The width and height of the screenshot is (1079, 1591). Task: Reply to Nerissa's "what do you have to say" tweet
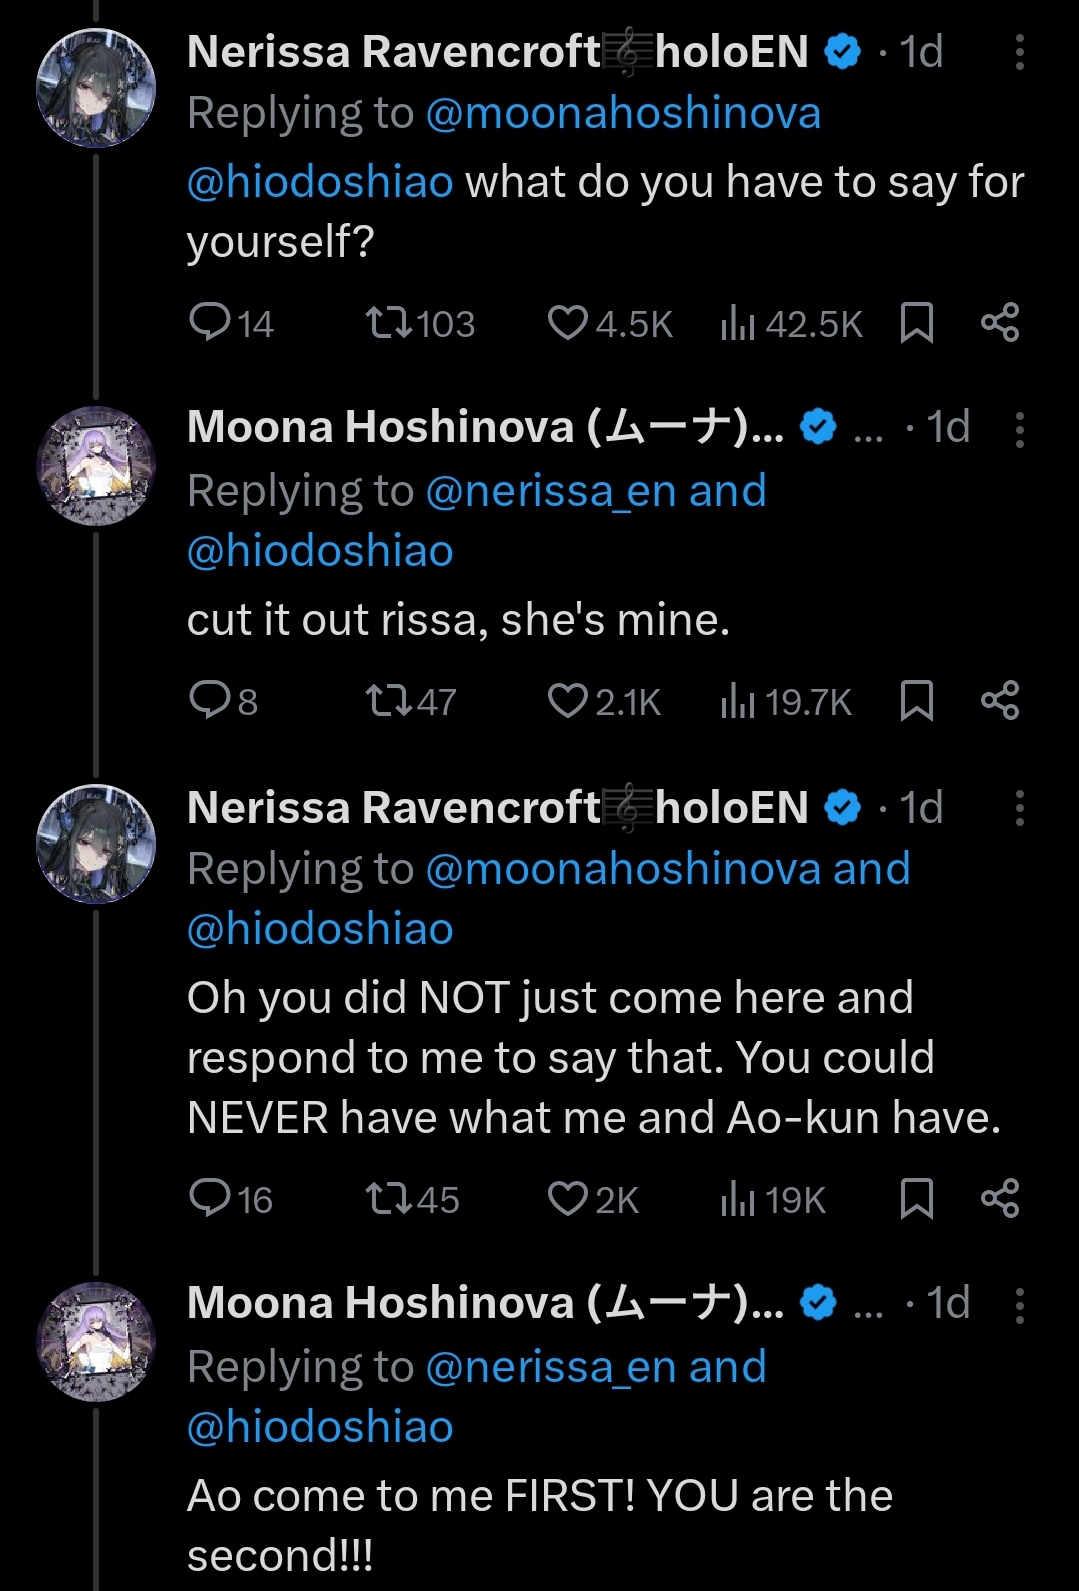point(211,323)
